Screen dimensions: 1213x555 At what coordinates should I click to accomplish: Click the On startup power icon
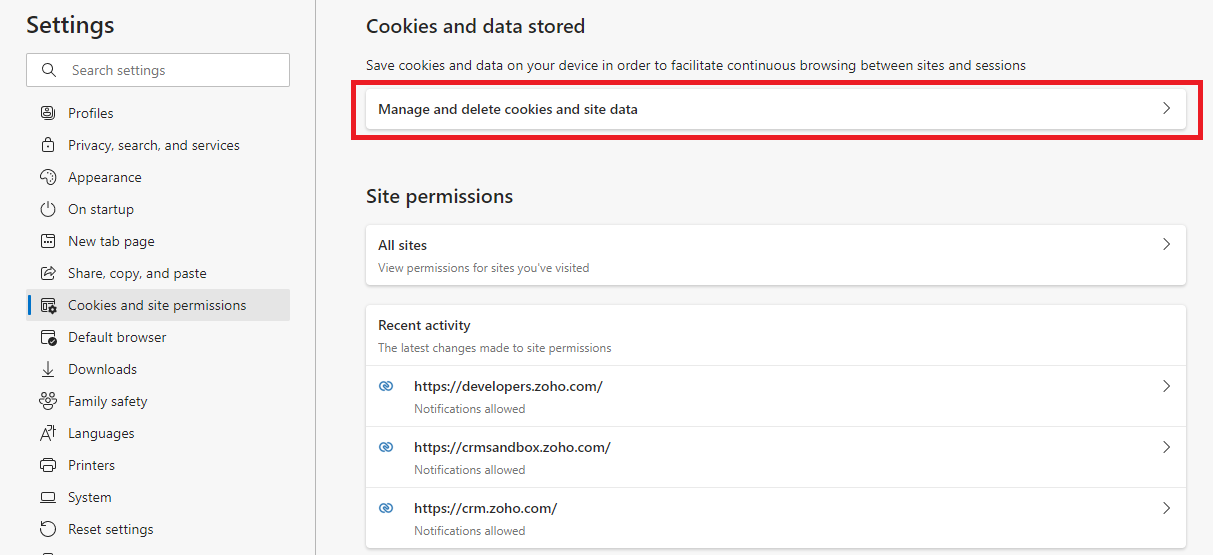point(47,209)
